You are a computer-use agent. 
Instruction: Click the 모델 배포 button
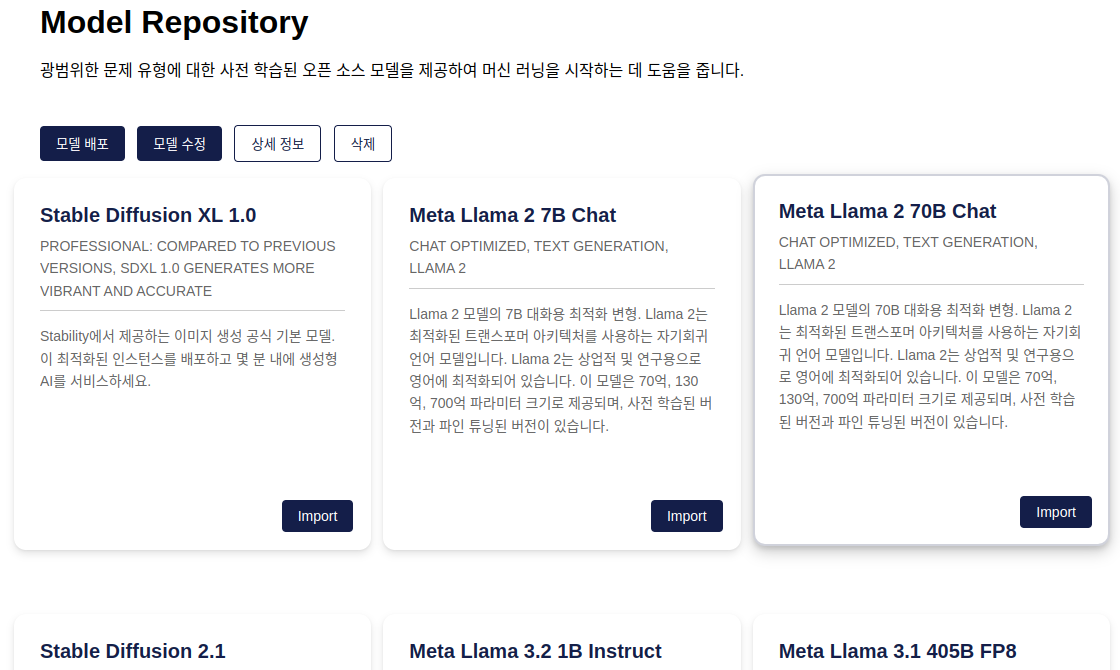pyautogui.click(x=82, y=143)
